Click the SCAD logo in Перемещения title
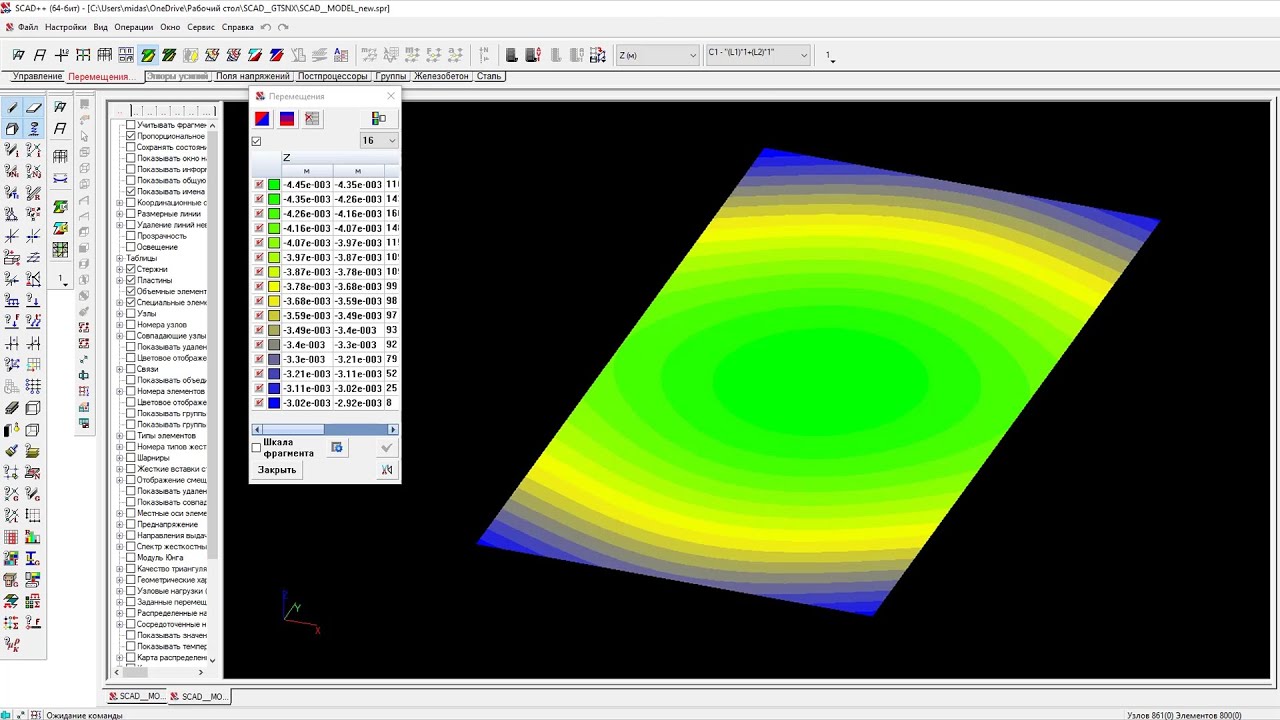The height and width of the screenshot is (720, 1280). coord(260,96)
